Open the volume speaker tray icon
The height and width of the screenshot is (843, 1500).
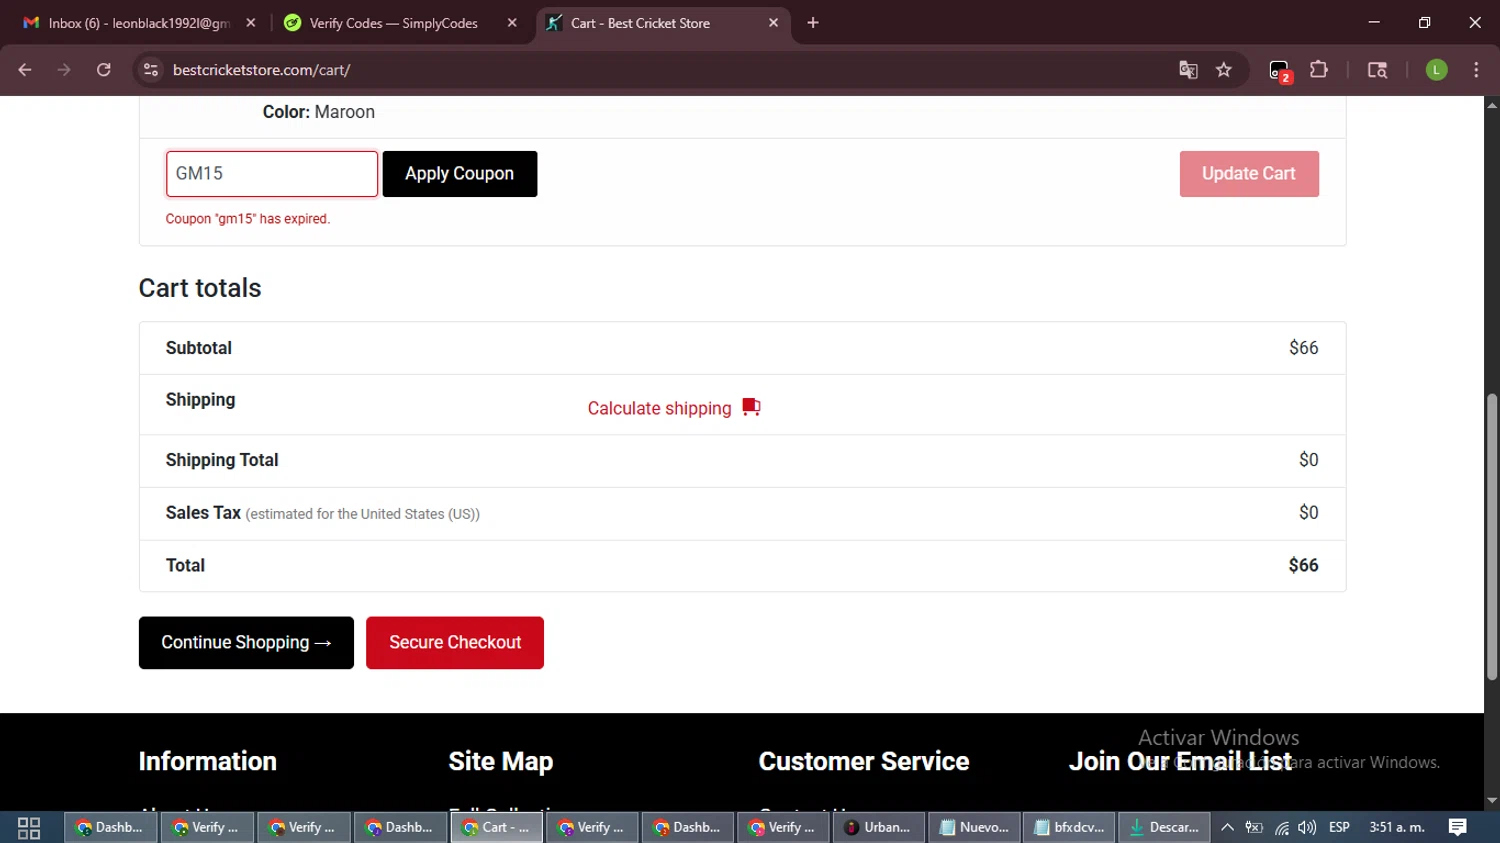click(1307, 828)
